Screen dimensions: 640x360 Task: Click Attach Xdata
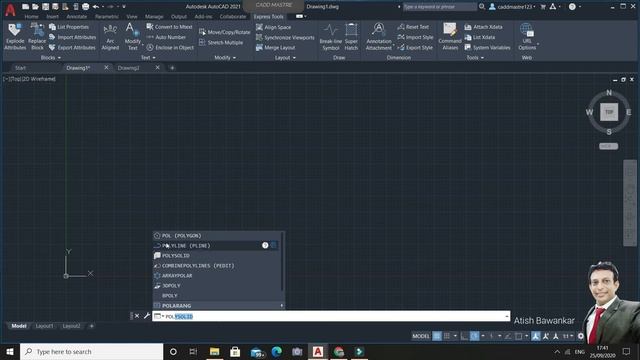(x=483, y=27)
